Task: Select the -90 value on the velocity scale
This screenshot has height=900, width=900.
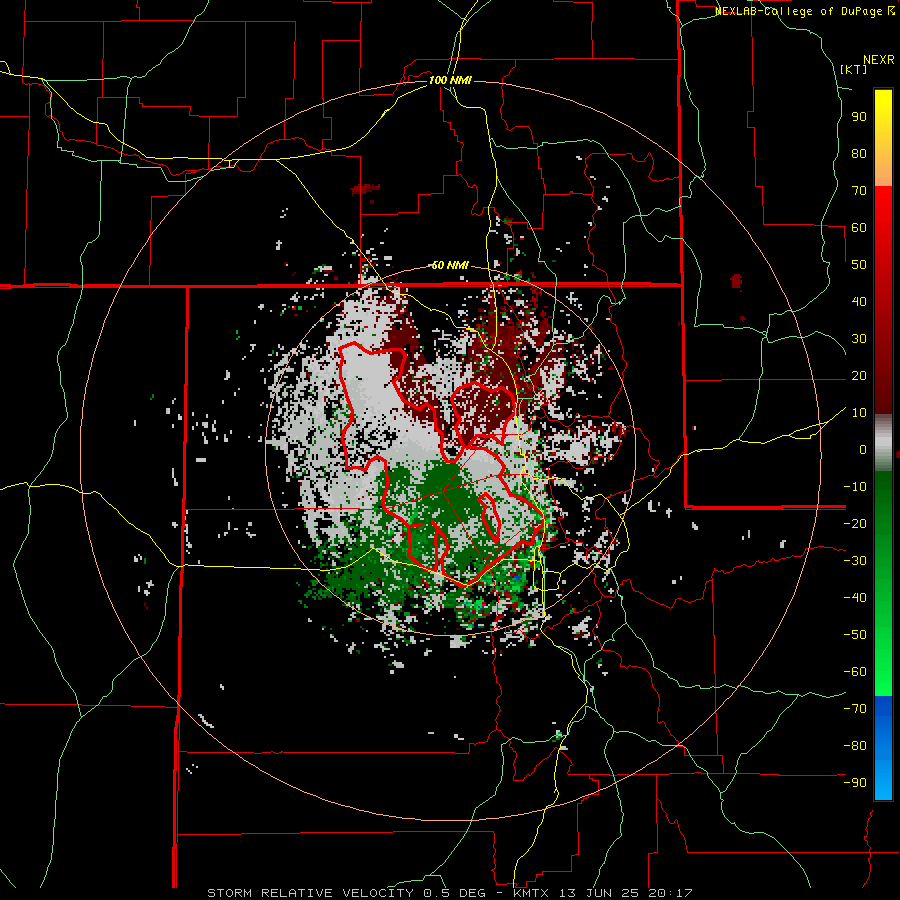Action: click(x=855, y=783)
